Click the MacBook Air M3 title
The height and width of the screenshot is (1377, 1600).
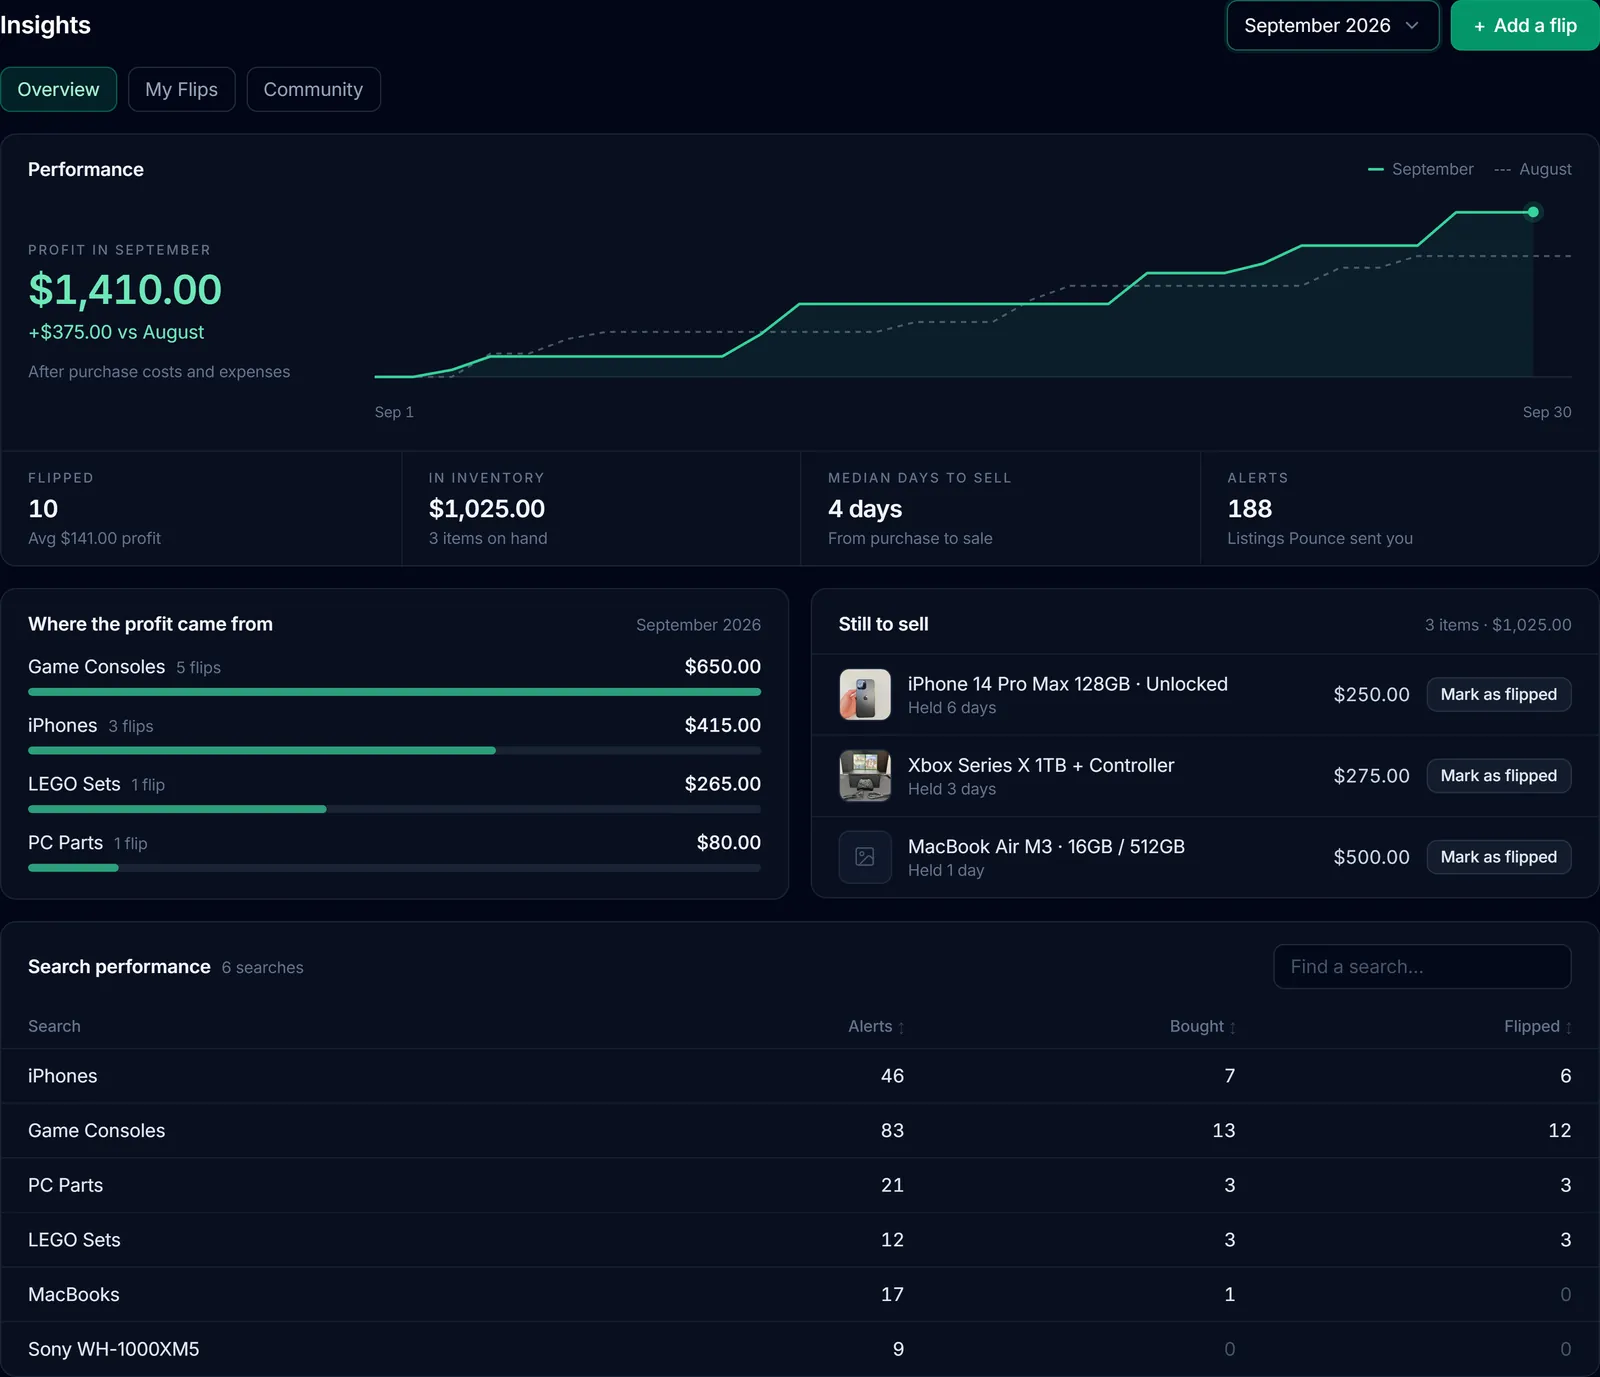click(x=1046, y=847)
